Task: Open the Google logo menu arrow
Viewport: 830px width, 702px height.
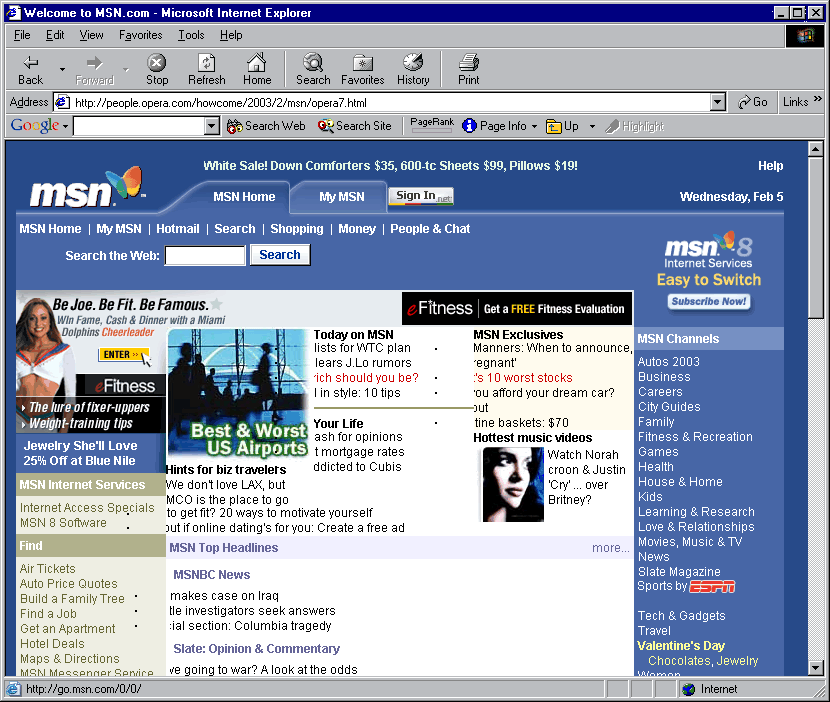Action: click(x=65, y=127)
